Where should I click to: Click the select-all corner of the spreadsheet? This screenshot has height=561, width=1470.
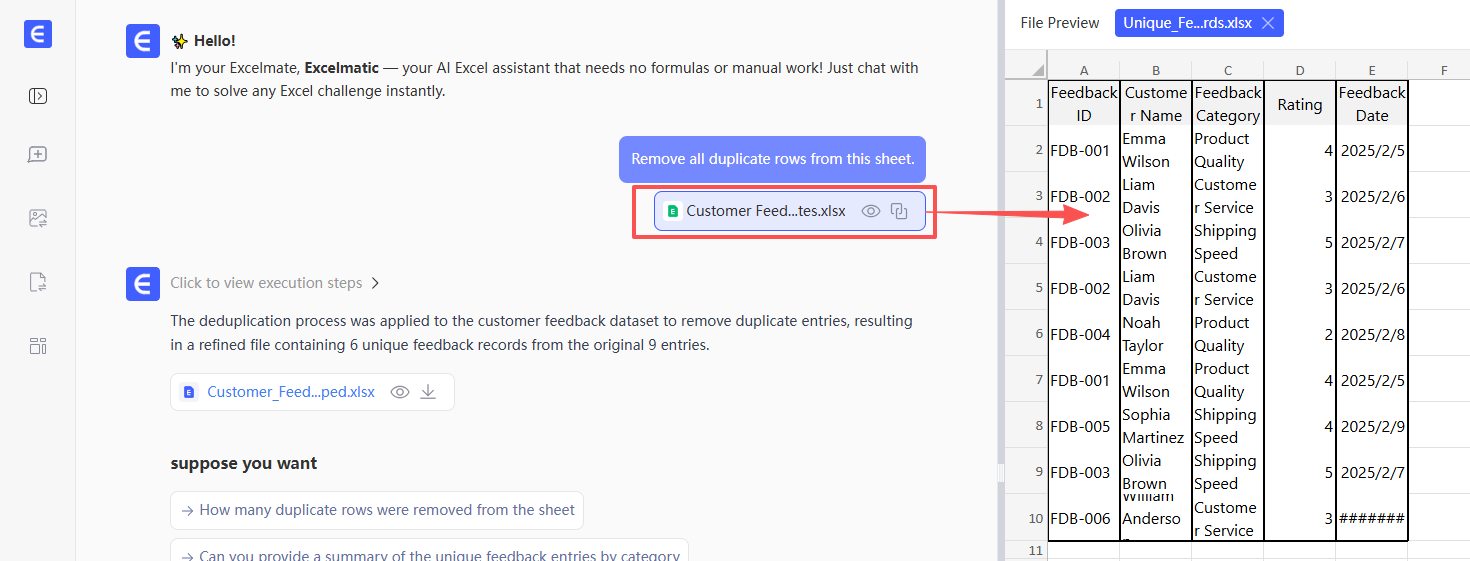tap(1025, 70)
